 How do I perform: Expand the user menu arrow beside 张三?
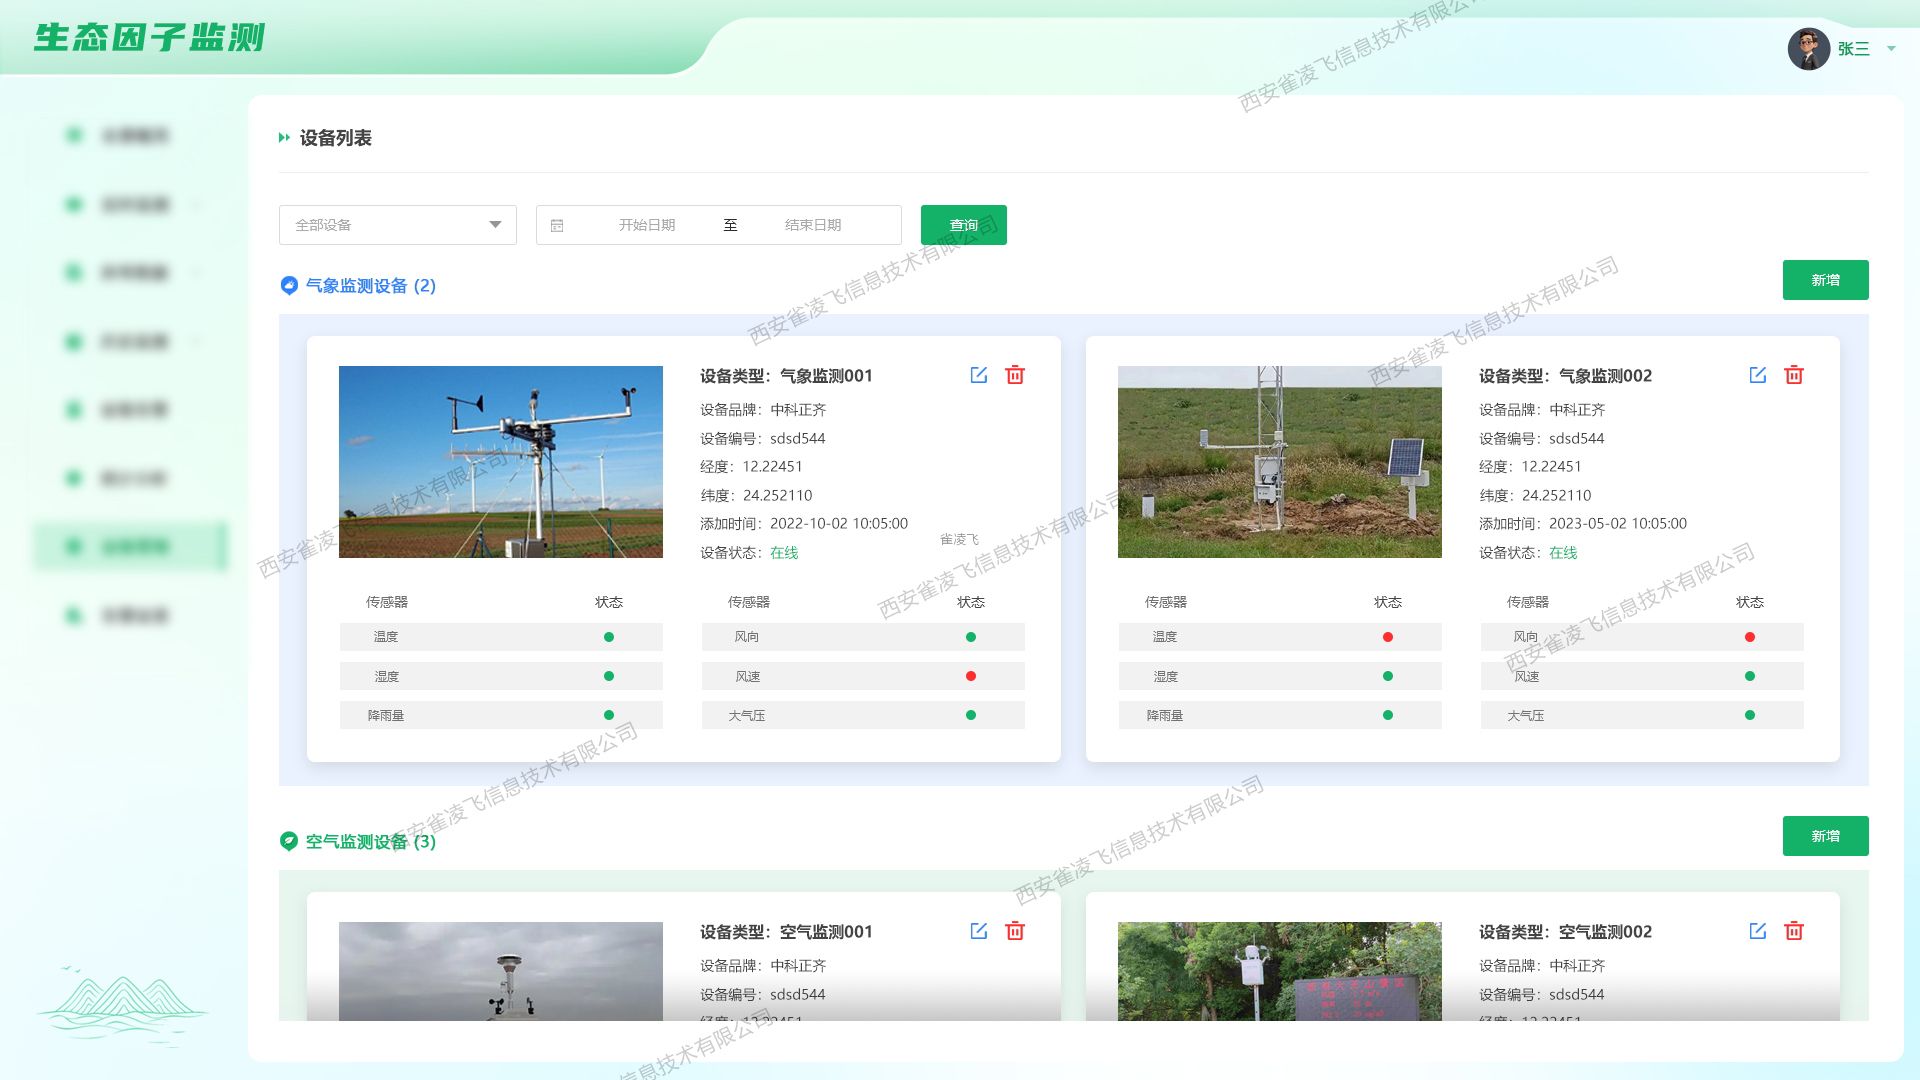[x=1891, y=48]
